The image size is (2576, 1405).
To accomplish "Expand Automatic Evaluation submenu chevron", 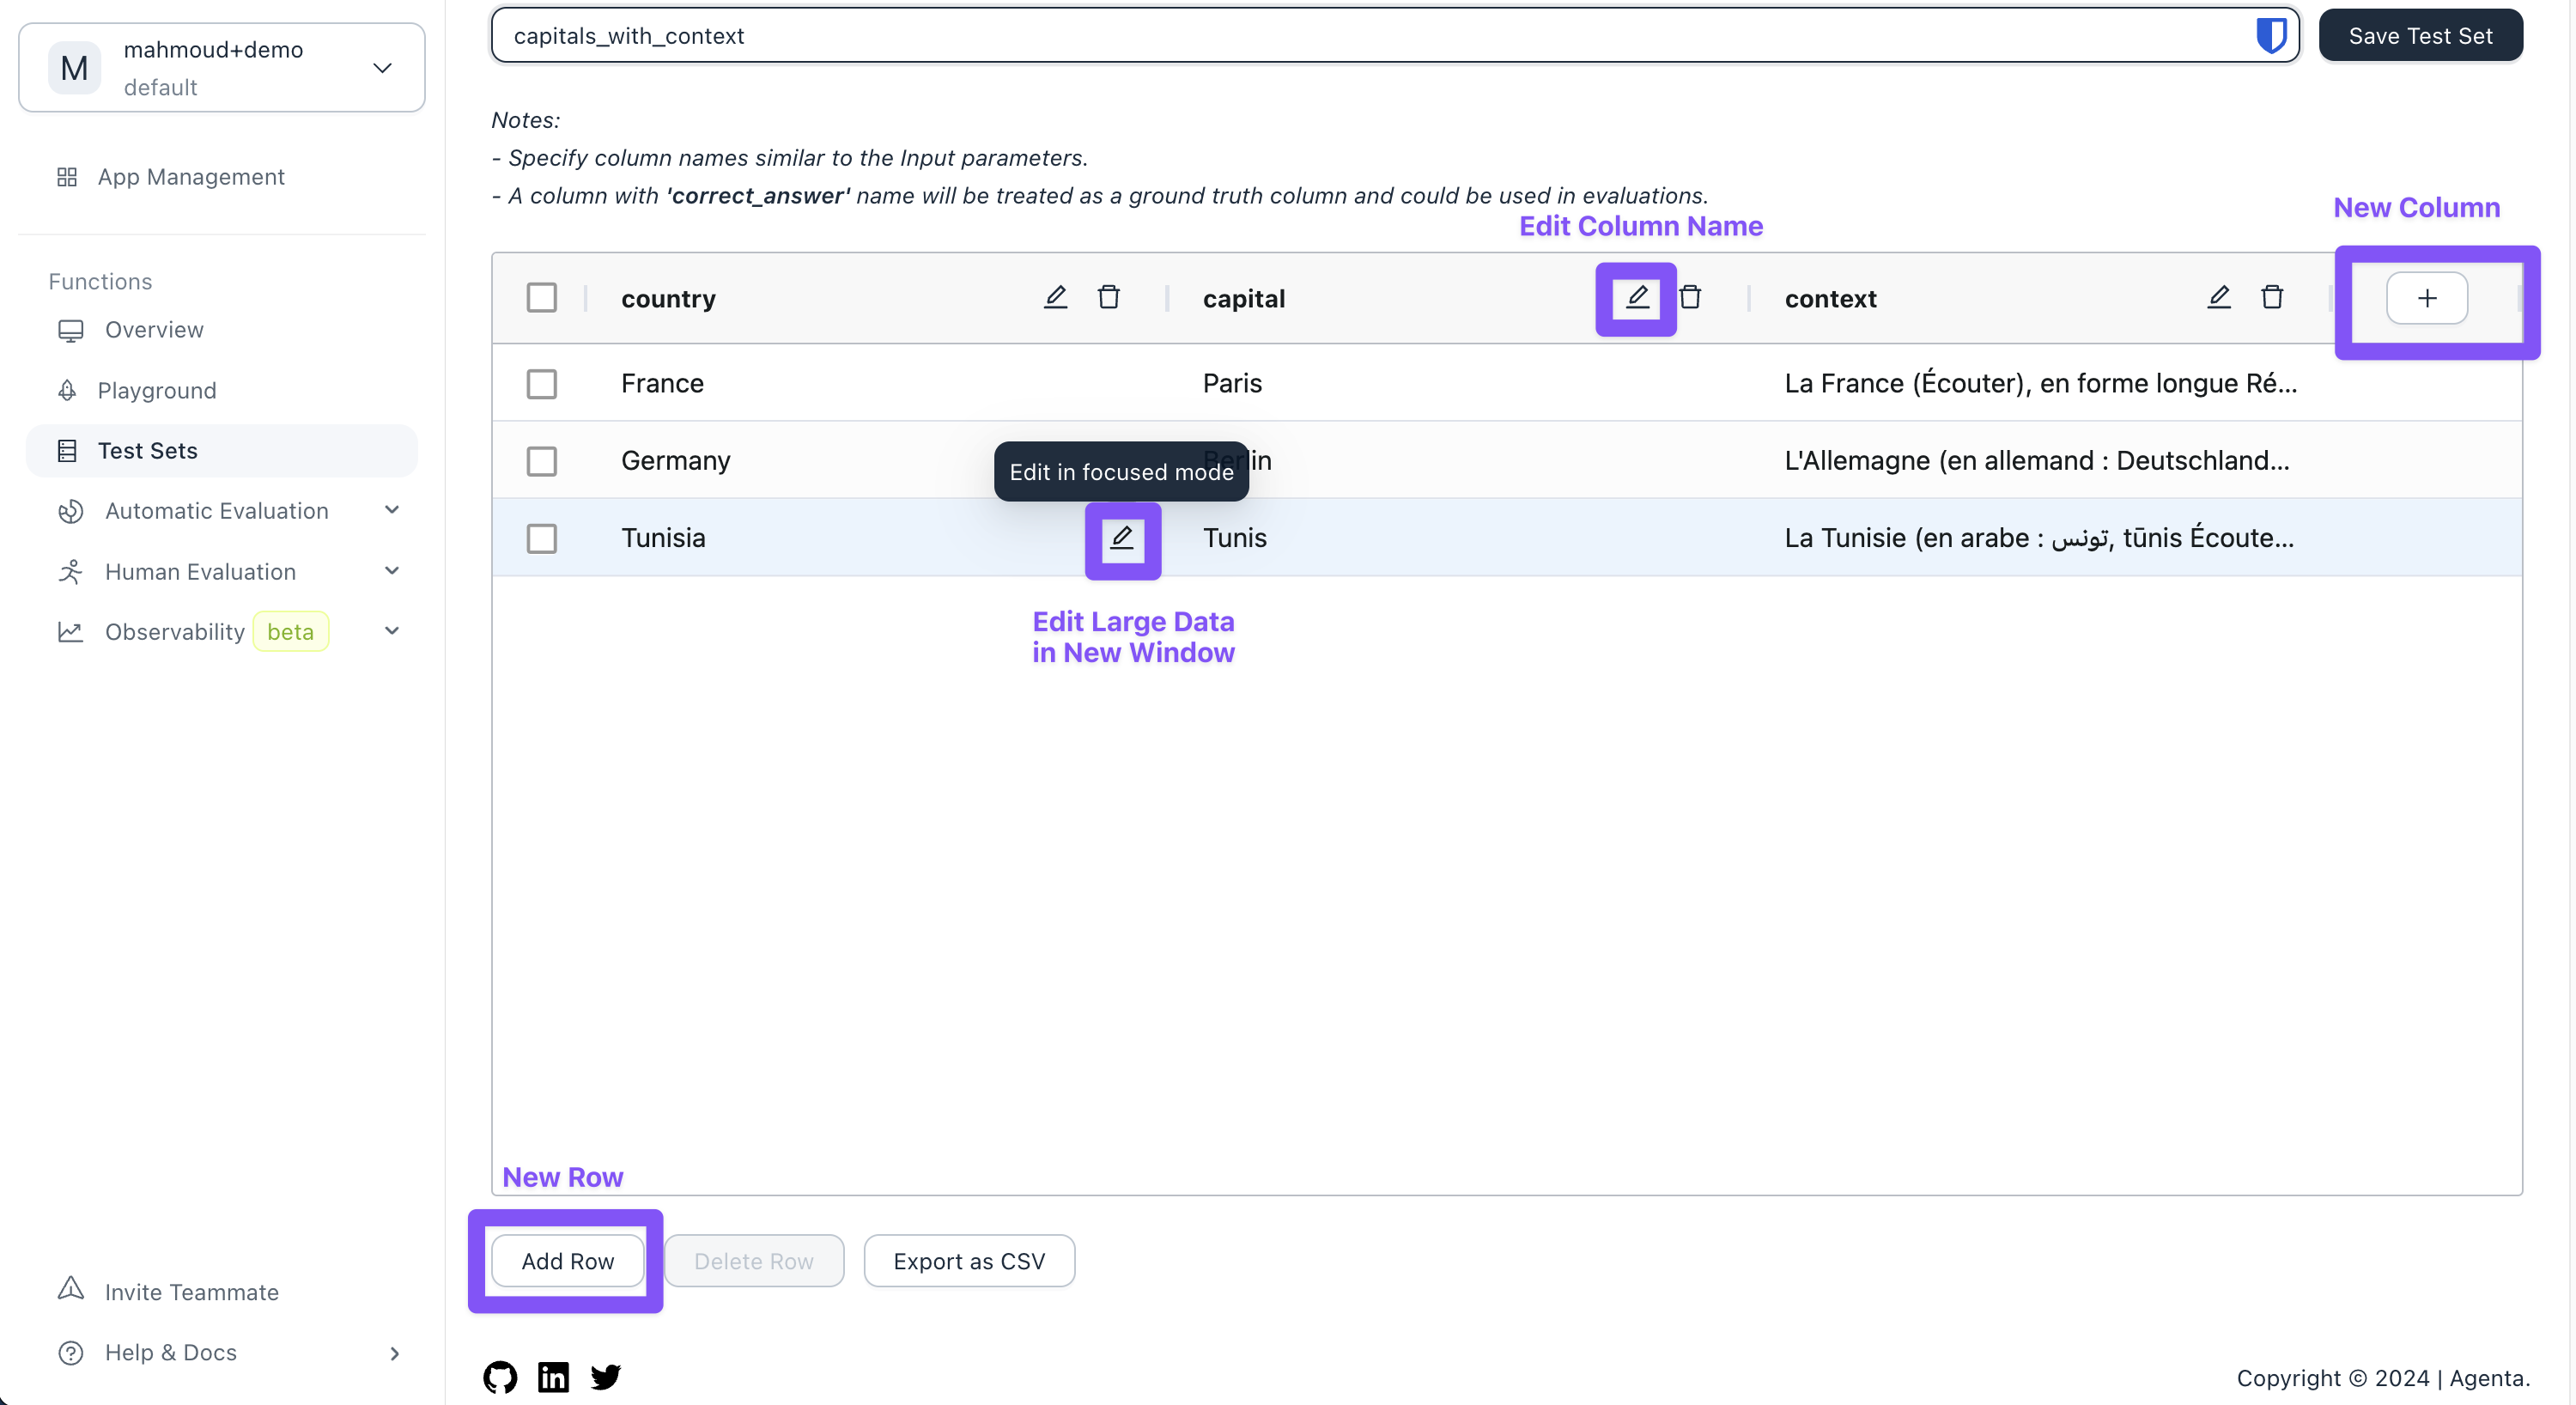I will (392, 510).
